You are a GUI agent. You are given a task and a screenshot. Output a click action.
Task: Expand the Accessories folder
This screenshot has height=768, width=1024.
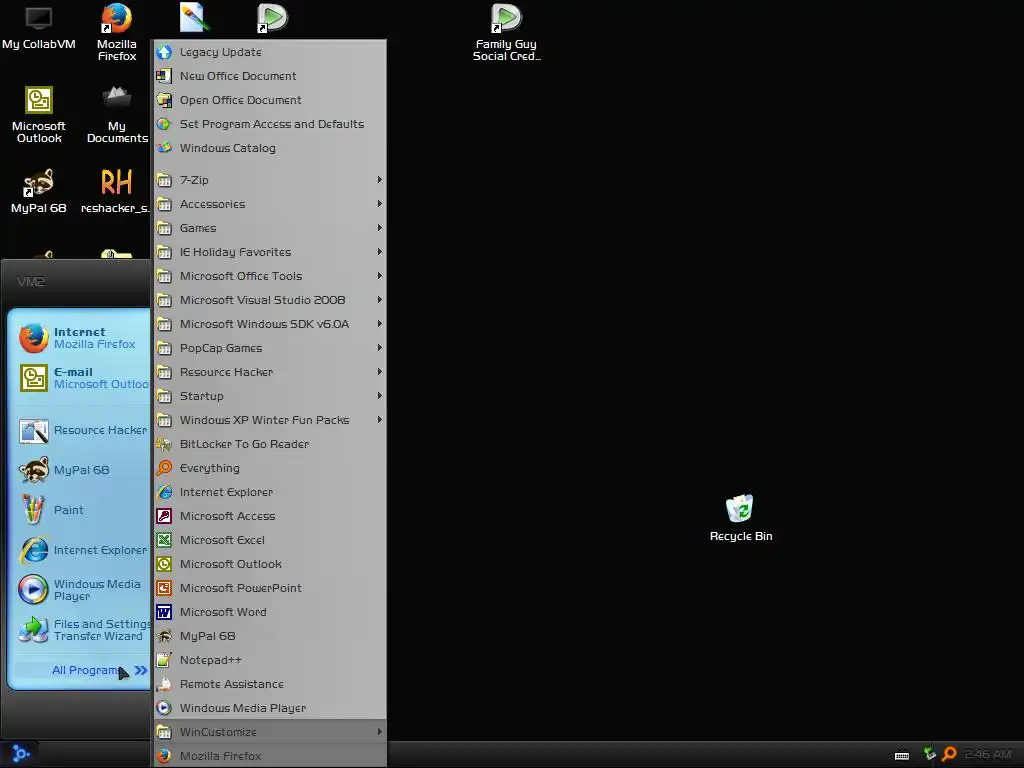coord(270,204)
